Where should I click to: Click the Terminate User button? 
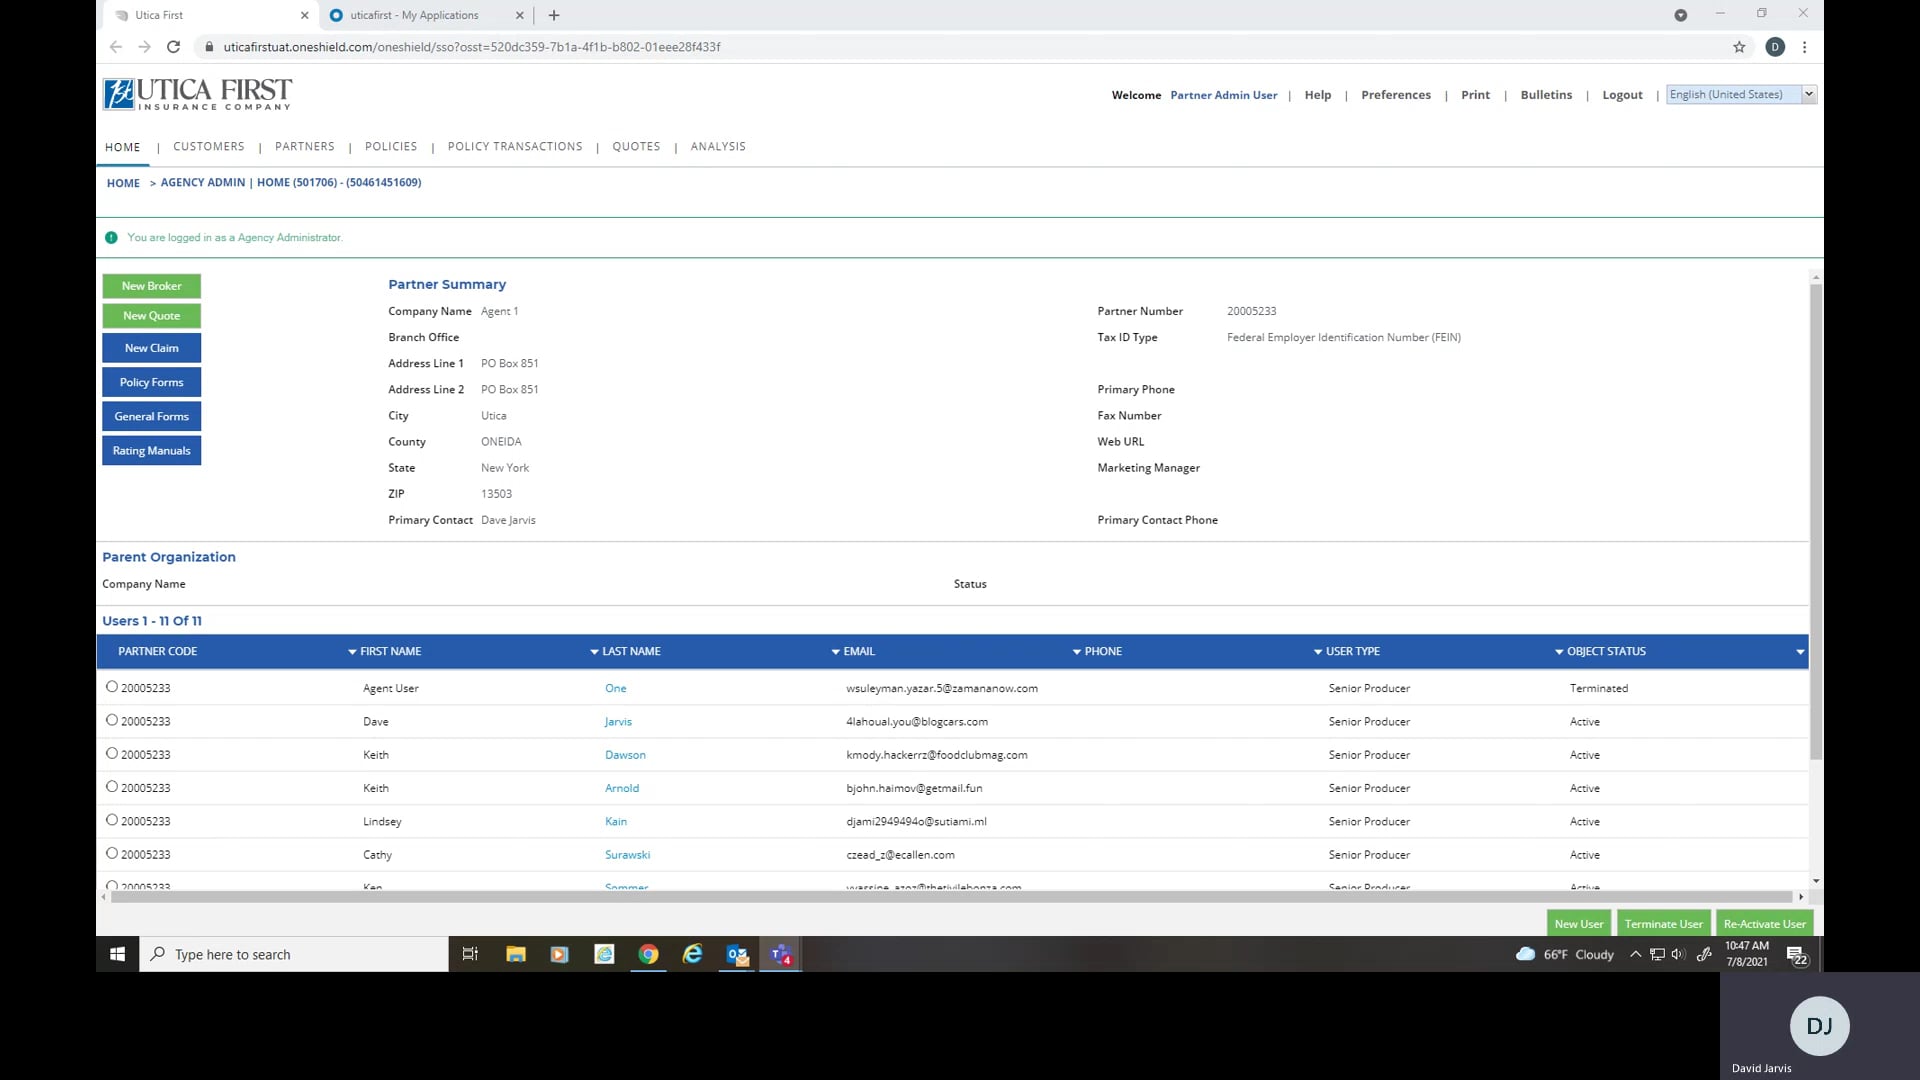(x=1663, y=924)
